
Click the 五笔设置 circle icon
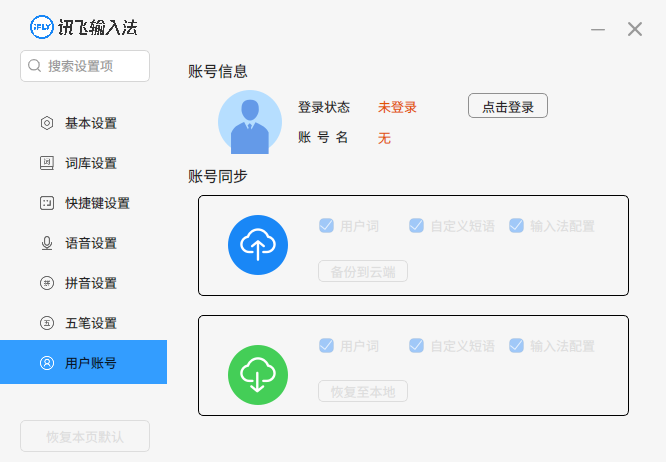47,323
